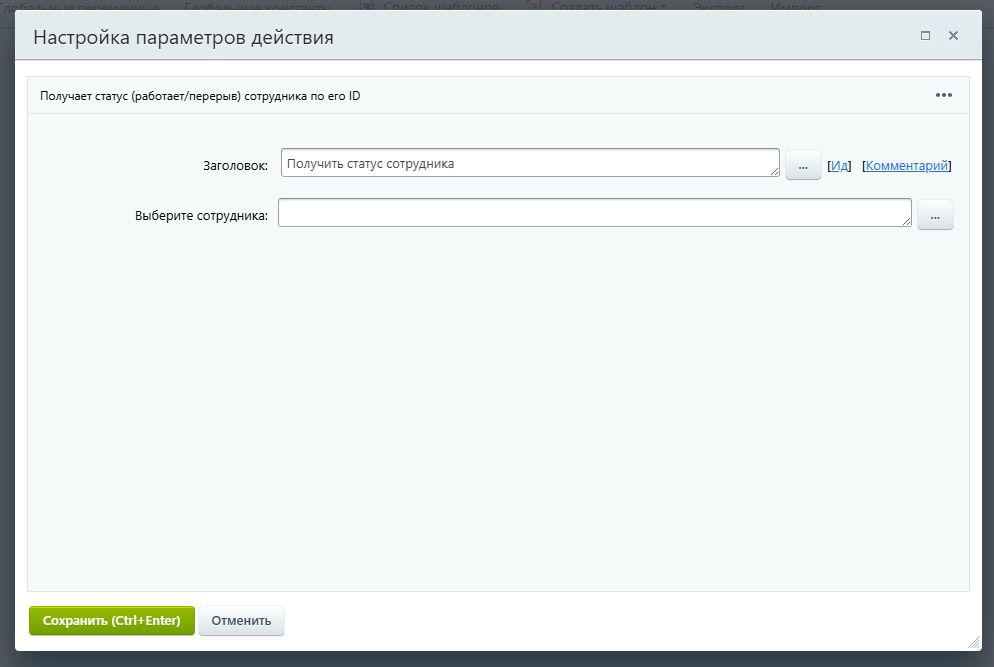
Task: Open the ellipsis menu in the action header
Action: click(x=942, y=95)
